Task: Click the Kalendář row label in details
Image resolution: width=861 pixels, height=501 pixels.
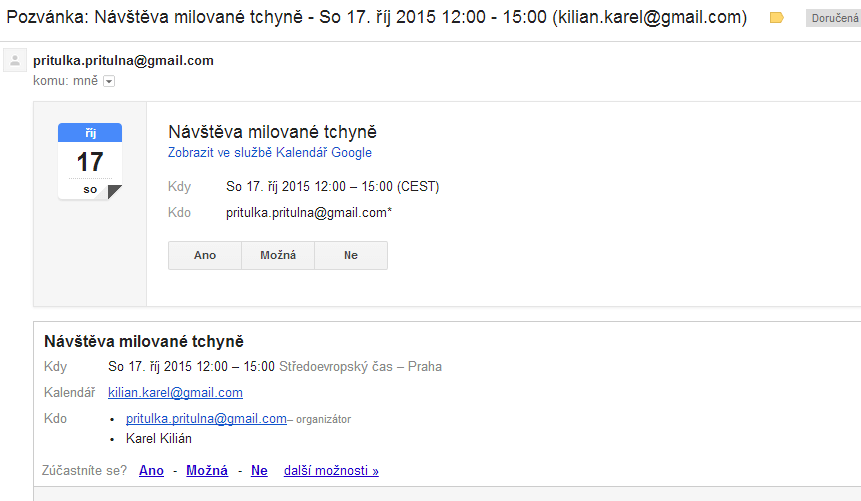Action: (70, 393)
